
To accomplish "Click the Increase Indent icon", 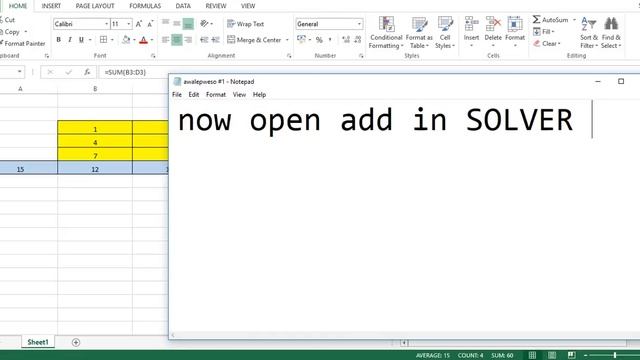I will pyautogui.click(x=216, y=40).
